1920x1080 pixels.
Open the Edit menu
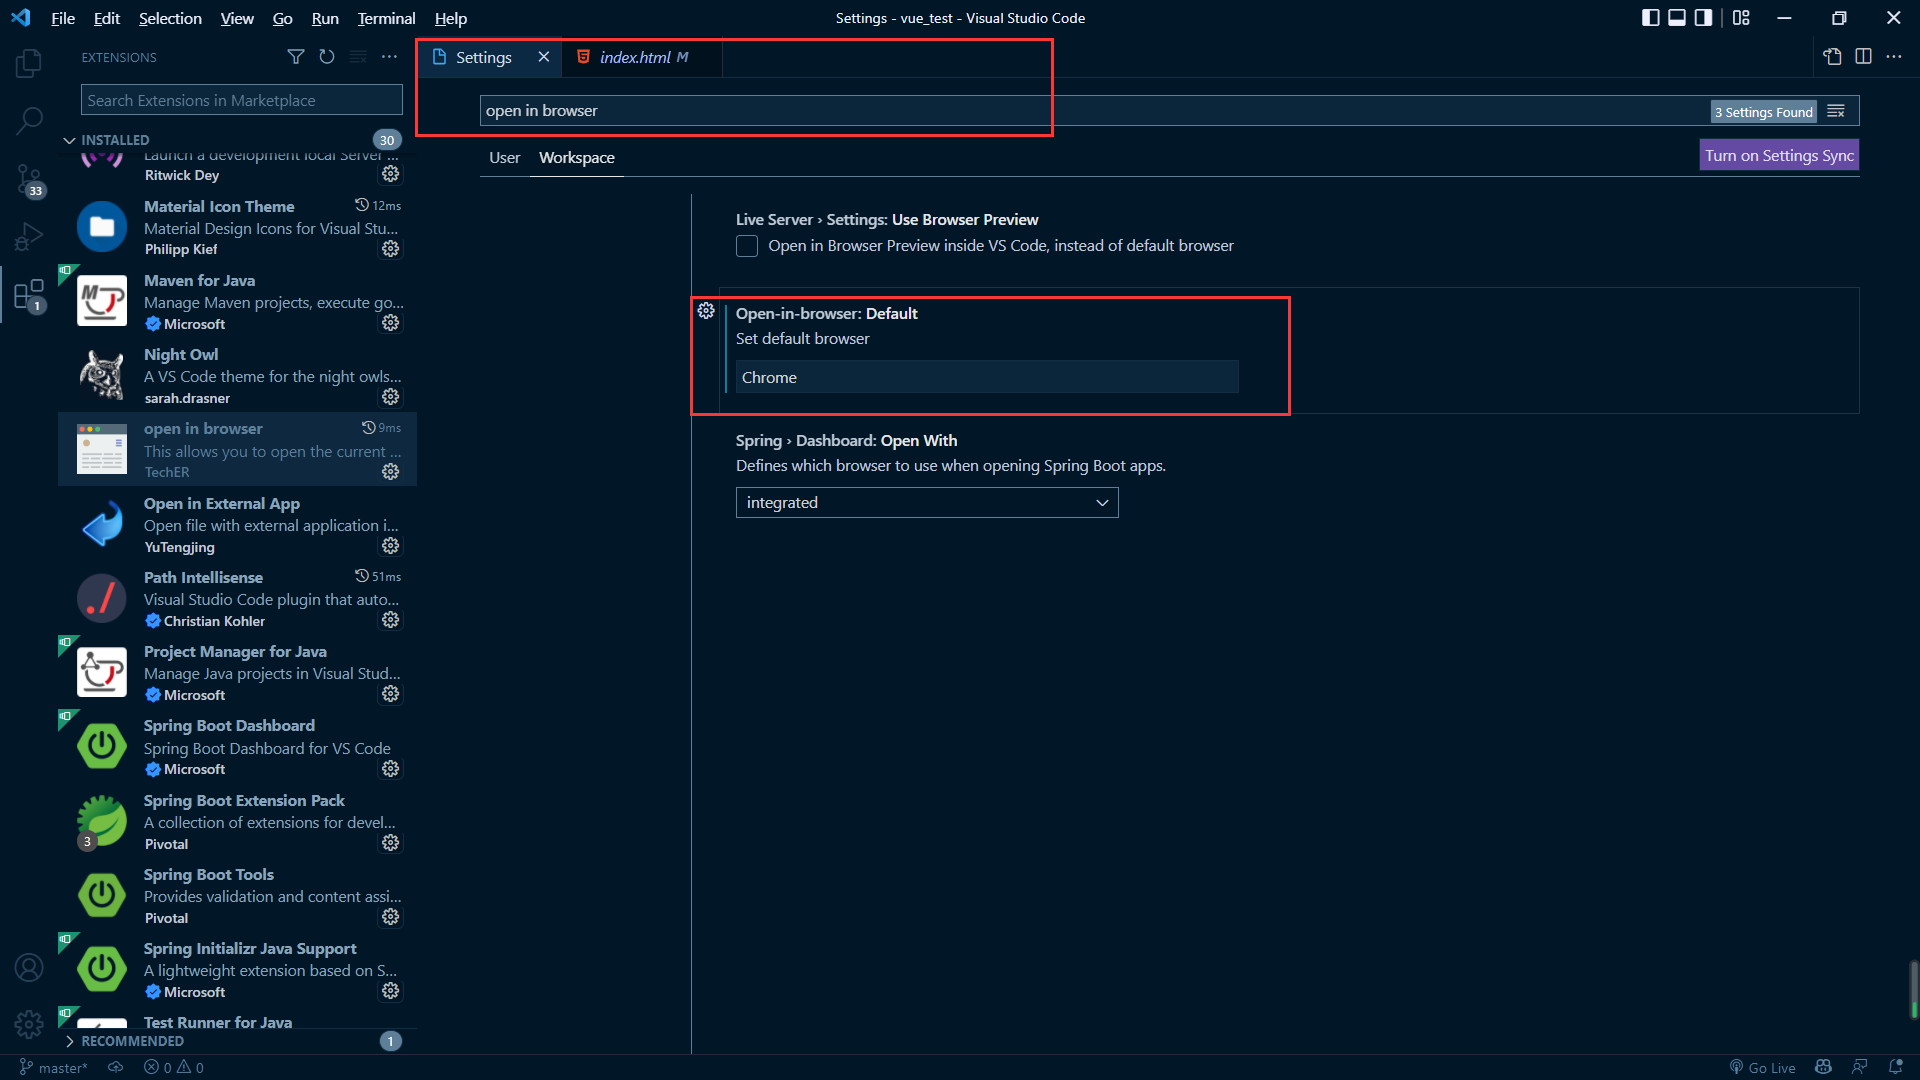[106, 18]
